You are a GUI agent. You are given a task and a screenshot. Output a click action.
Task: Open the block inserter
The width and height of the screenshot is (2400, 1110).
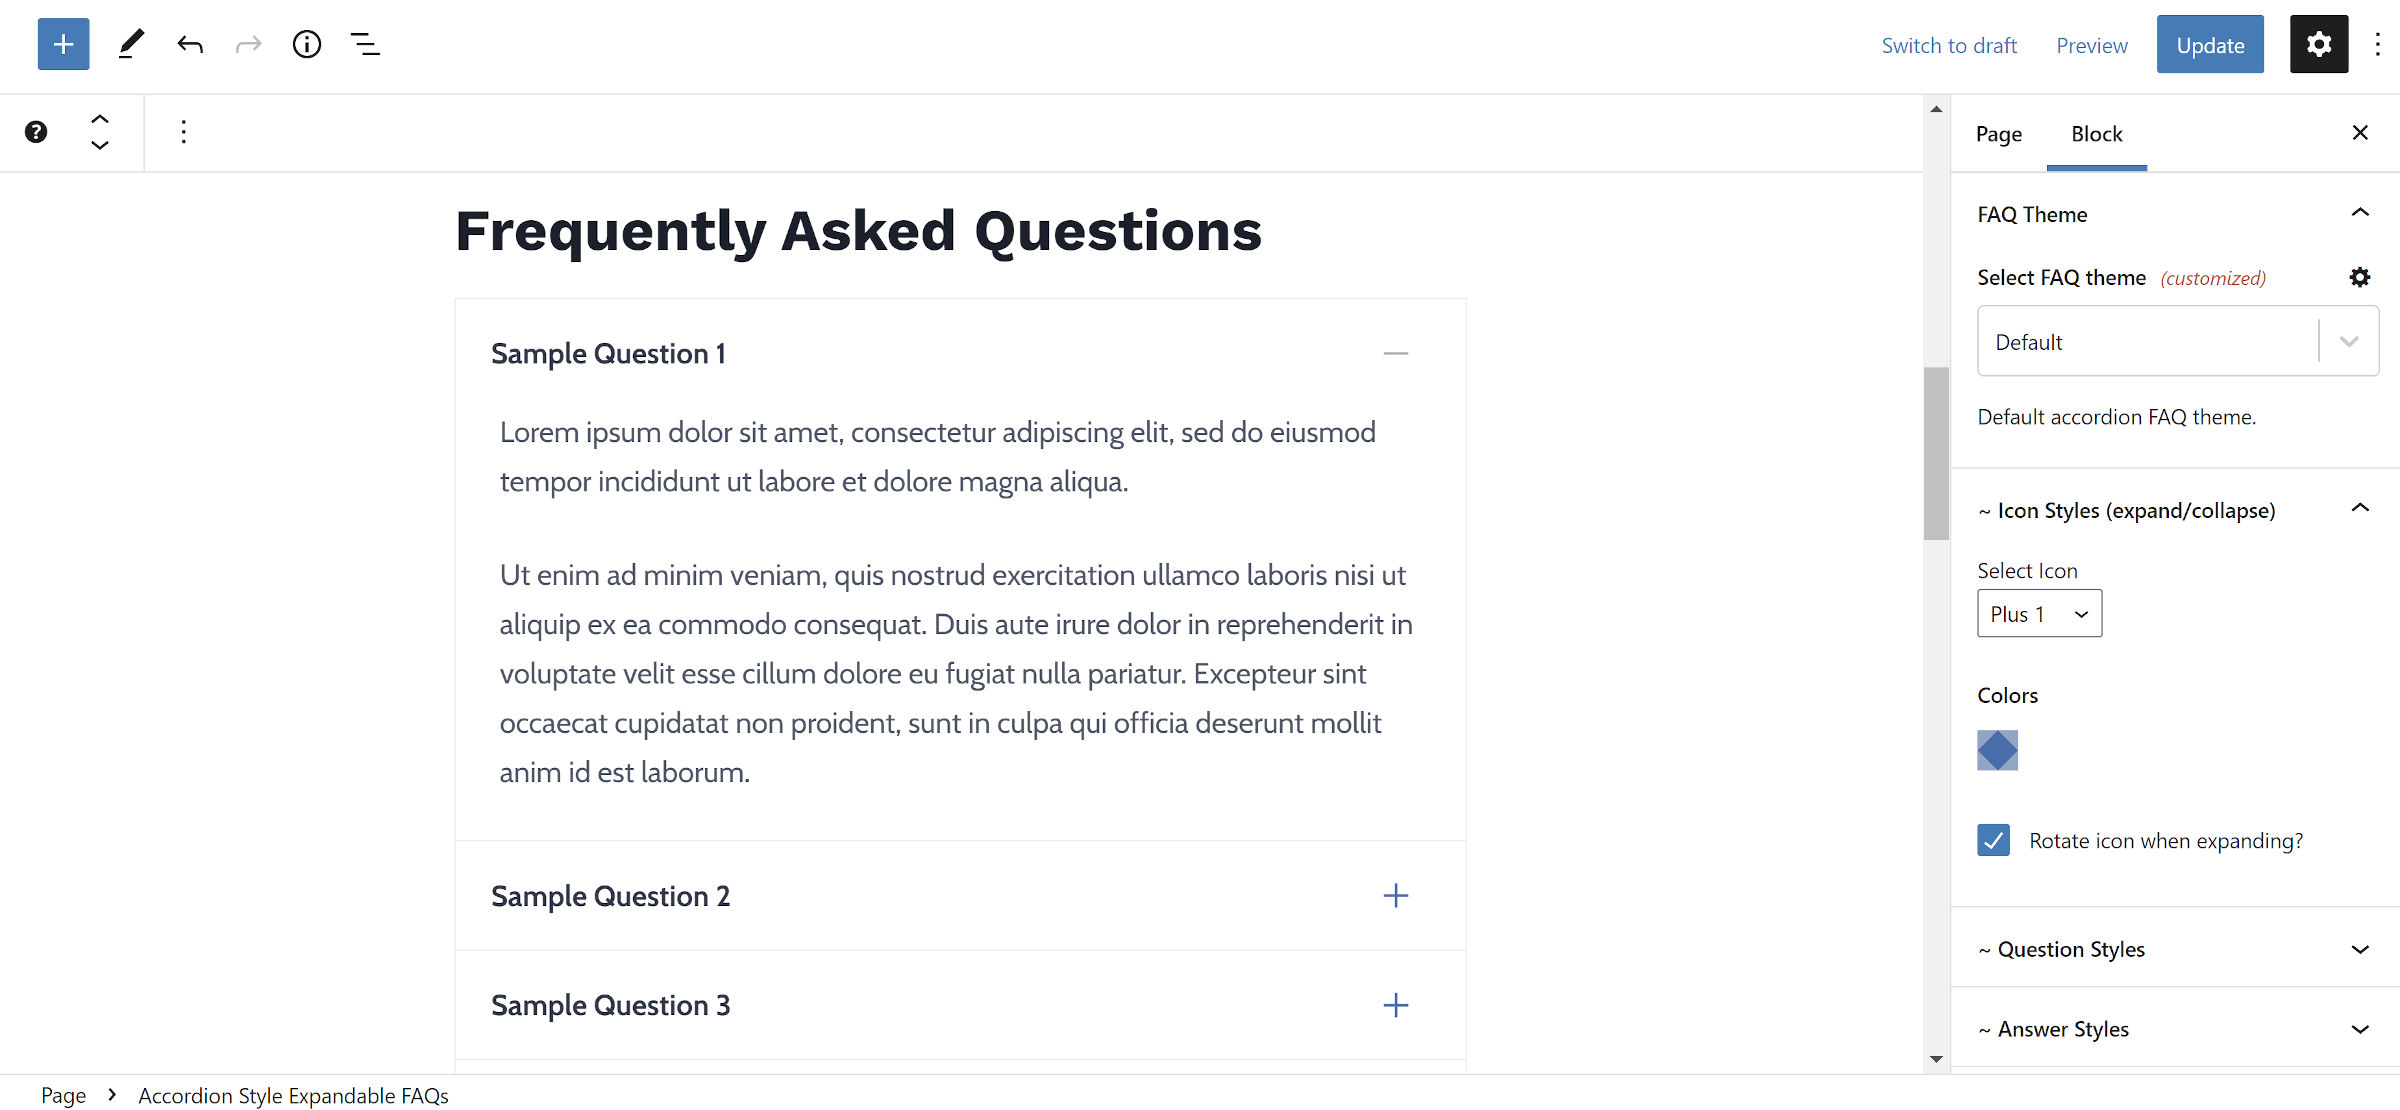tap(63, 44)
